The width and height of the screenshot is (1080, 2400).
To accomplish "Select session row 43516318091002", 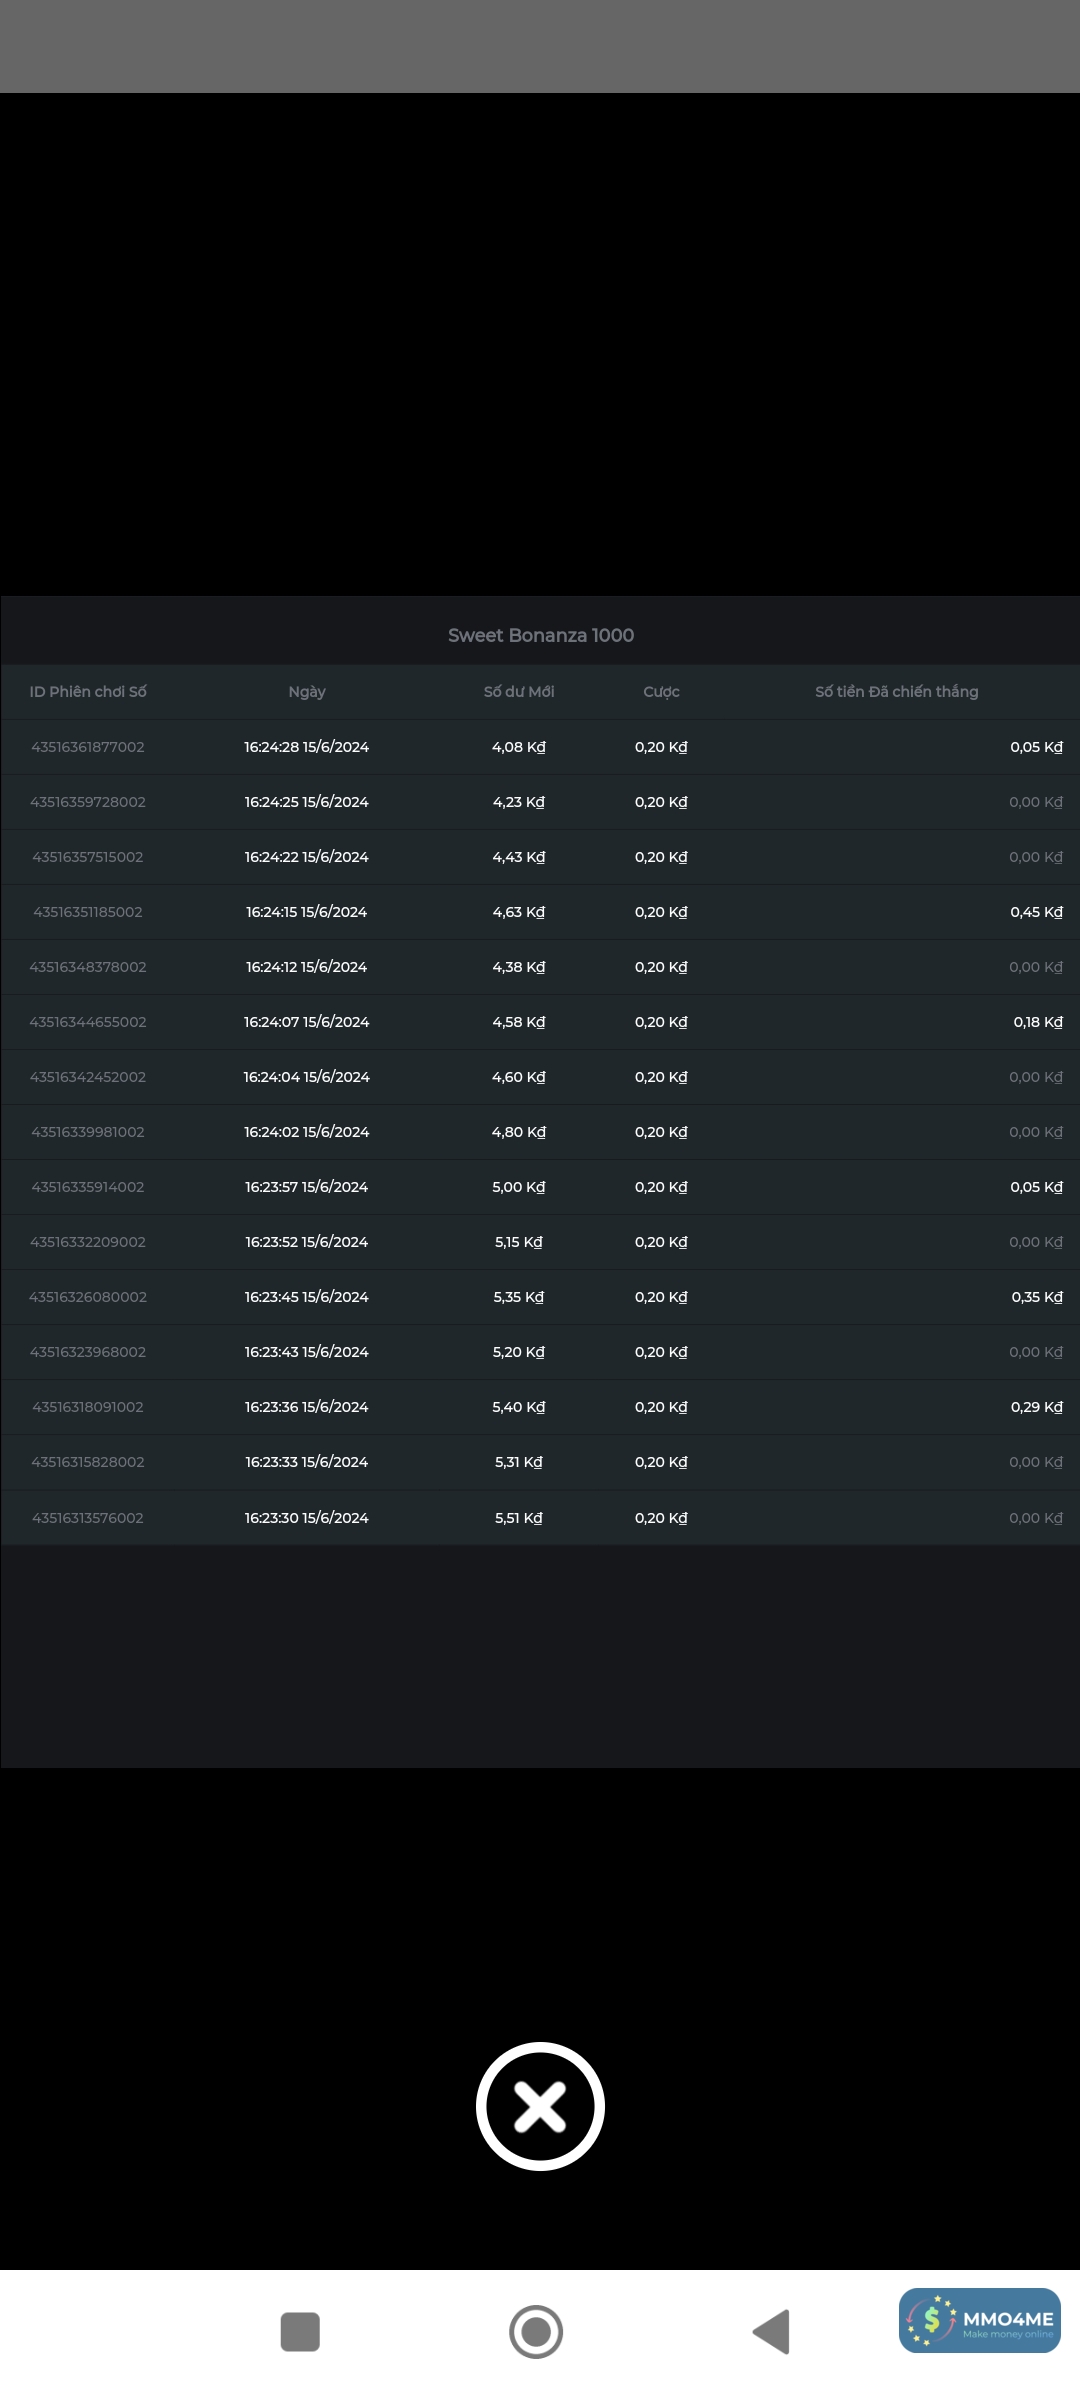I will tap(88, 1407).
